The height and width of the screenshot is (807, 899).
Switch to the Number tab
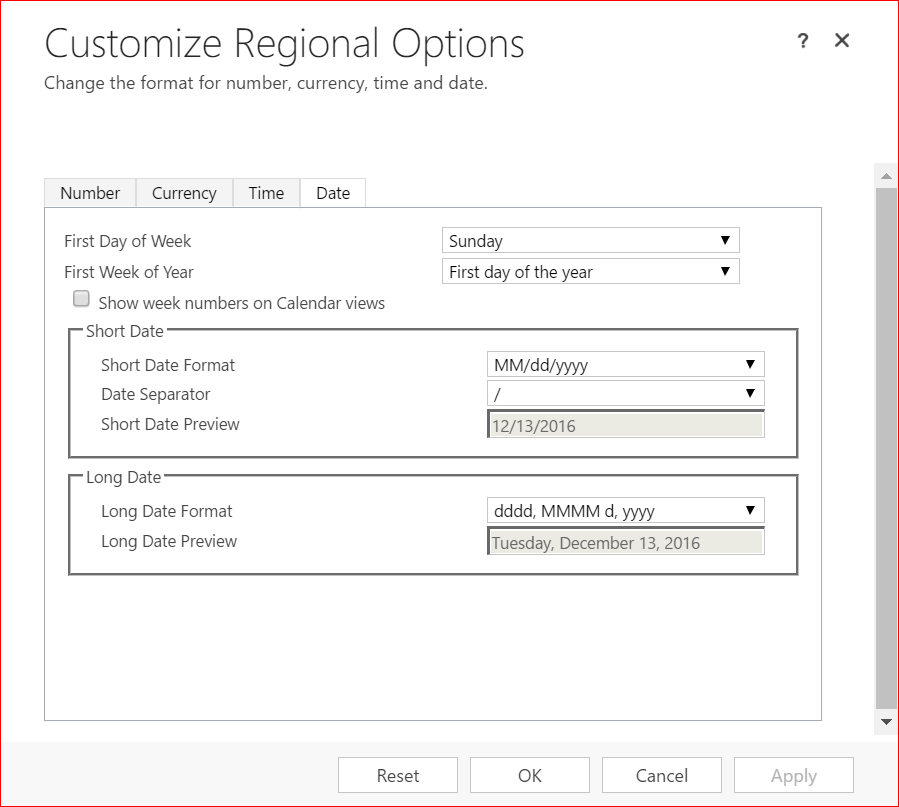90,193
